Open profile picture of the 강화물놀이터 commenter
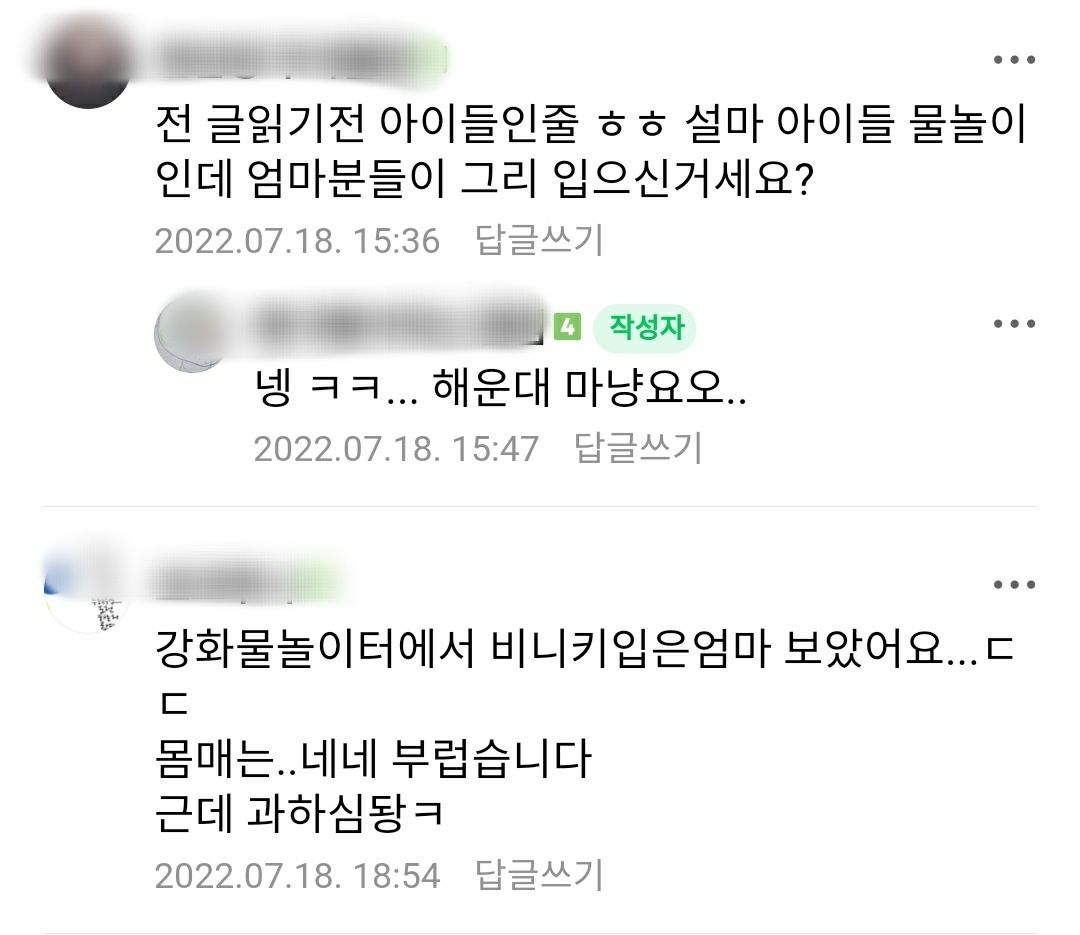Image resolution: width=1080 pixels, height=935 pixels. (83, 593)
